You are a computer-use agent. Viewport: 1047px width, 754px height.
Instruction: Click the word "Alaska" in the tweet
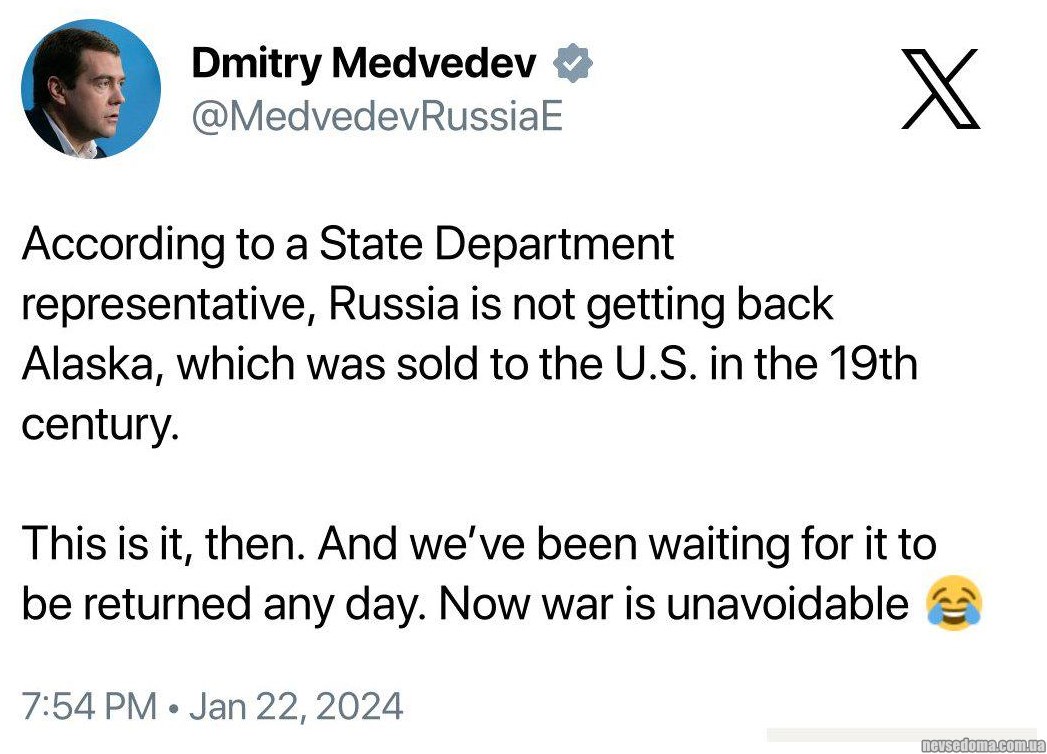pos(92,365)
